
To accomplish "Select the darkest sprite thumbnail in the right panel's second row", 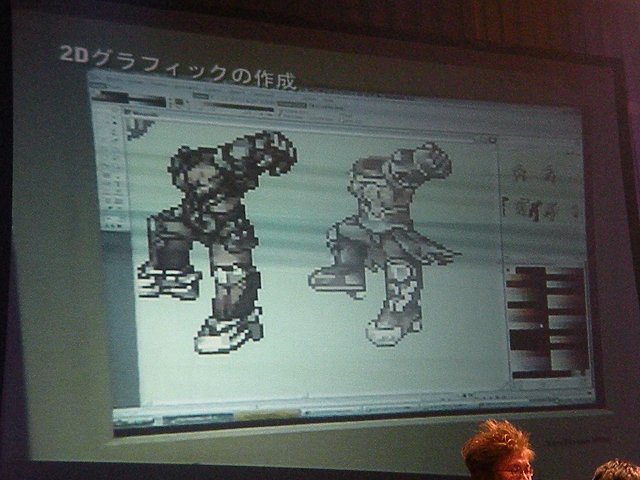I will (x=535, y=211).
